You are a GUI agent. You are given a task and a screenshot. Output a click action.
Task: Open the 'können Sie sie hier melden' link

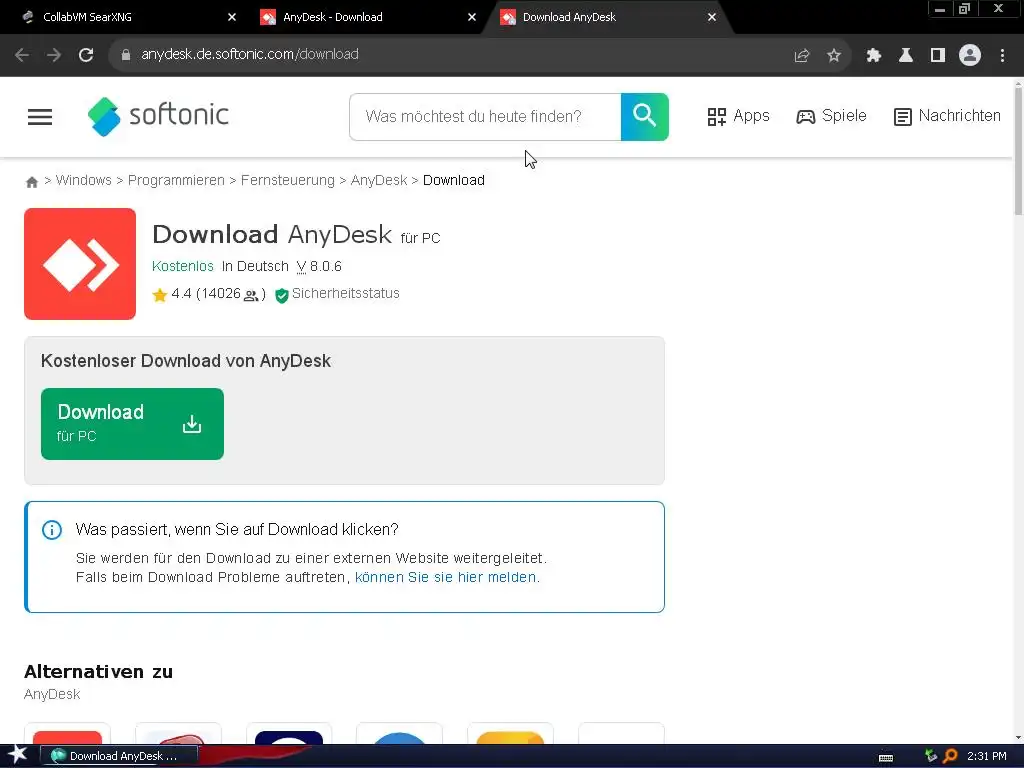(x=445, y=577)
